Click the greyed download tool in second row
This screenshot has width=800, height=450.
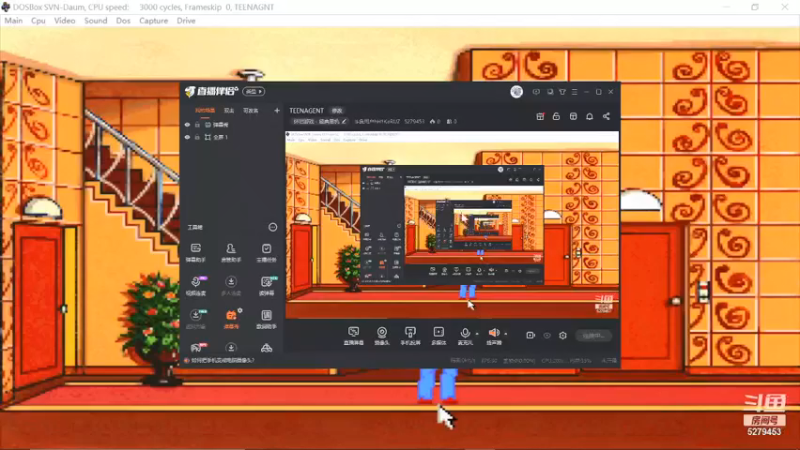[231, 286]
